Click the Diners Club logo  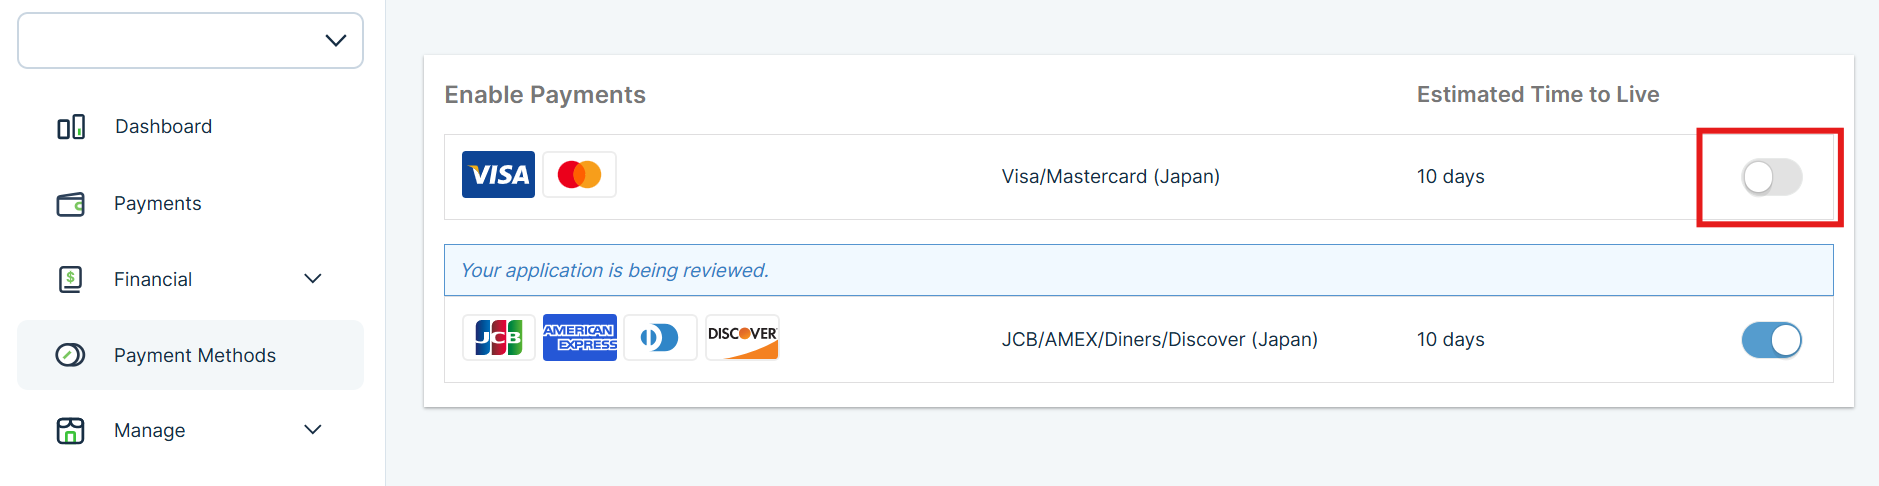click(x=660, y=338)
